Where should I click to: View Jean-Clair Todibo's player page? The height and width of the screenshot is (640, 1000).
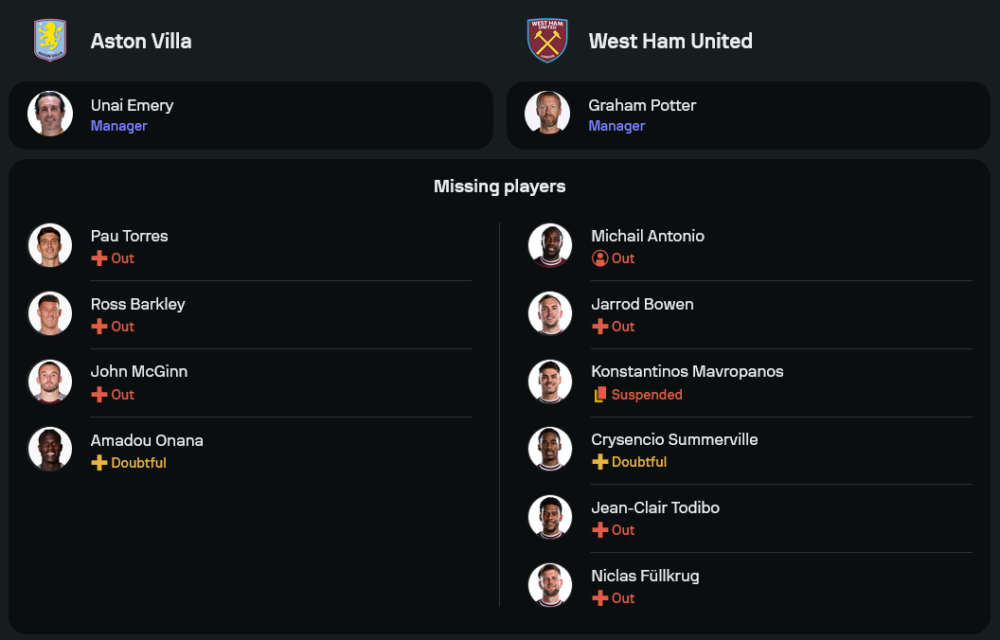[655, 507]
